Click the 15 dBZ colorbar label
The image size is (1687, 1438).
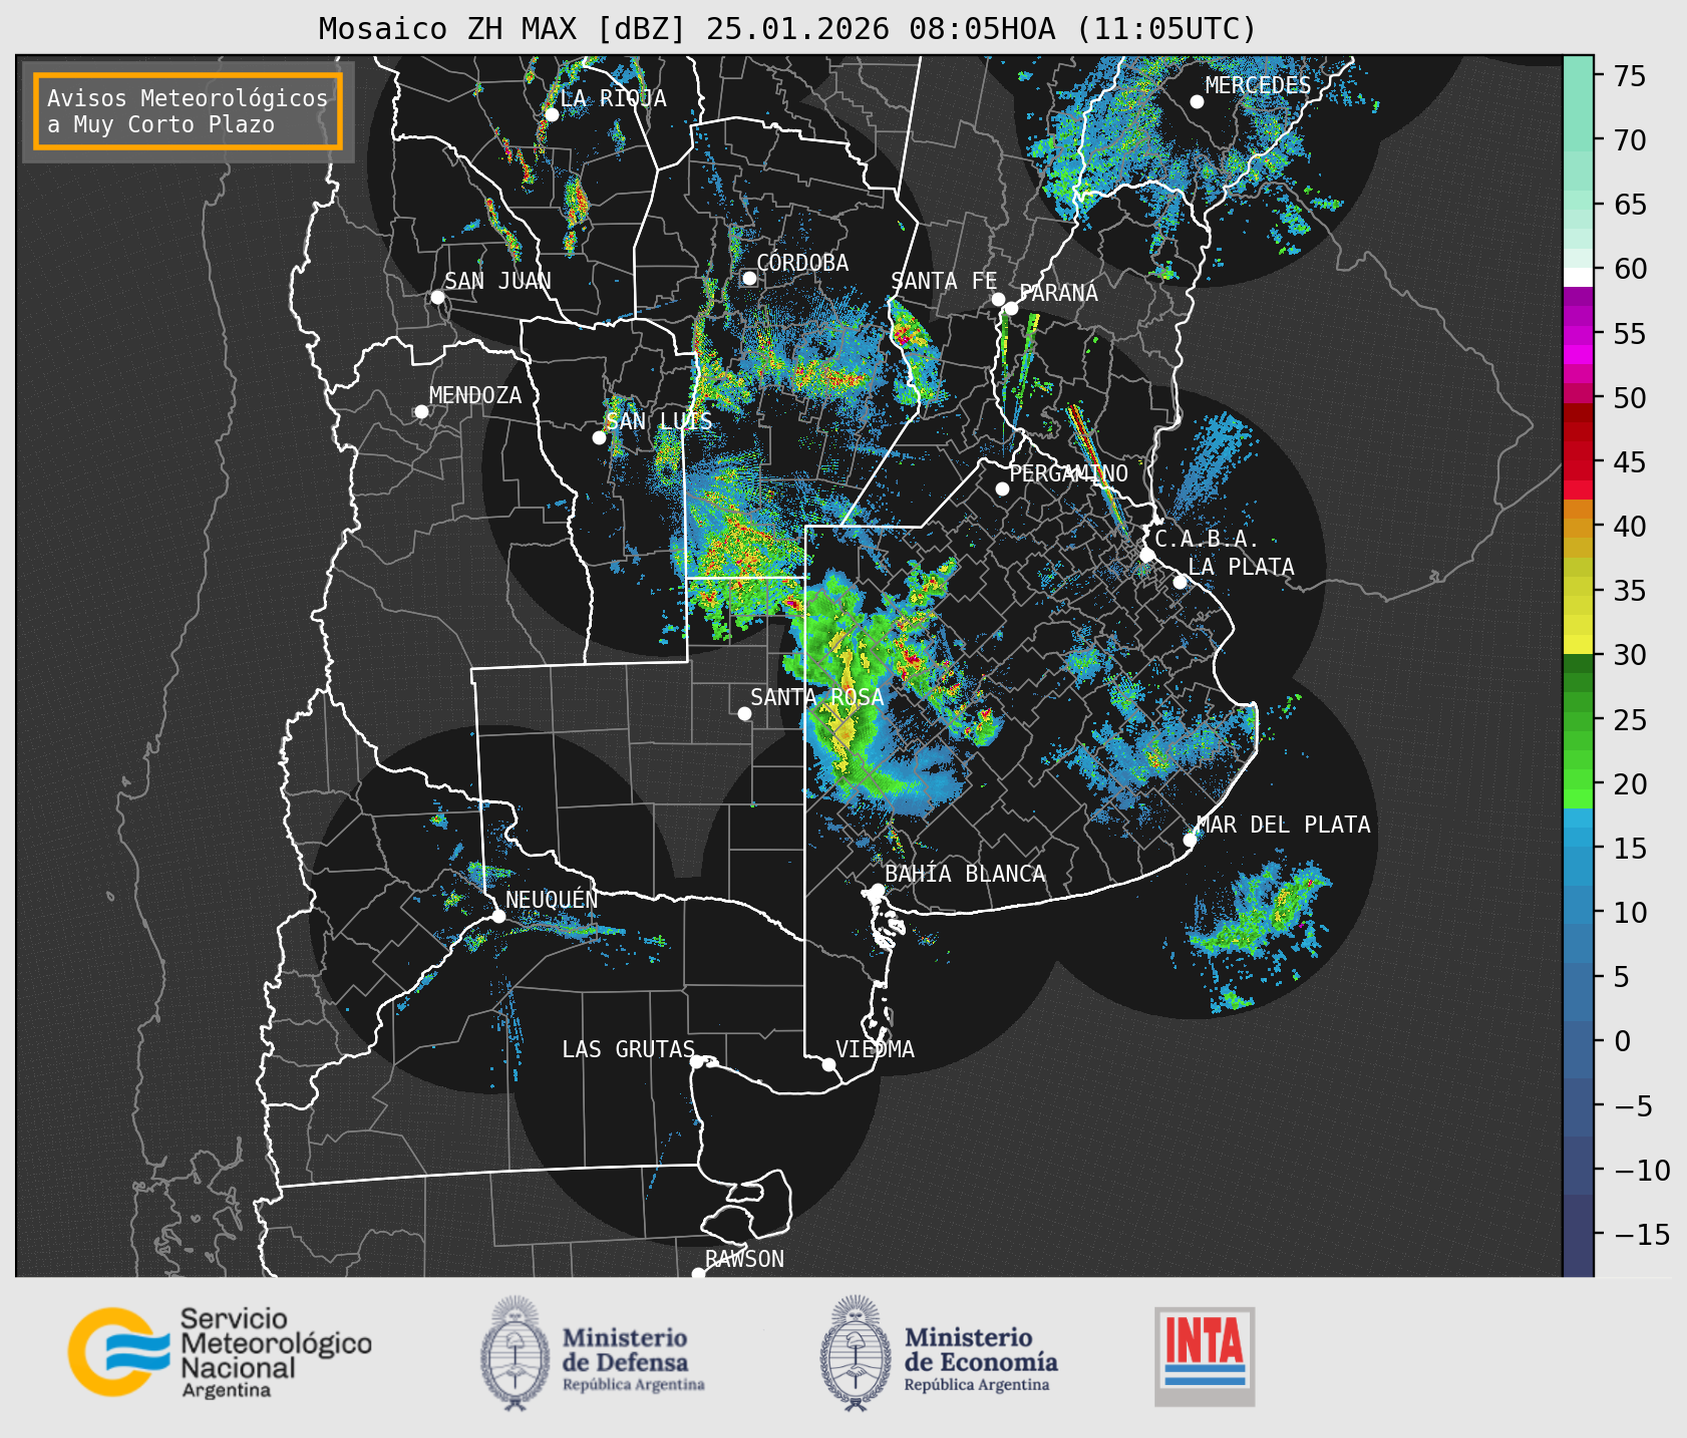(1629, 848)
